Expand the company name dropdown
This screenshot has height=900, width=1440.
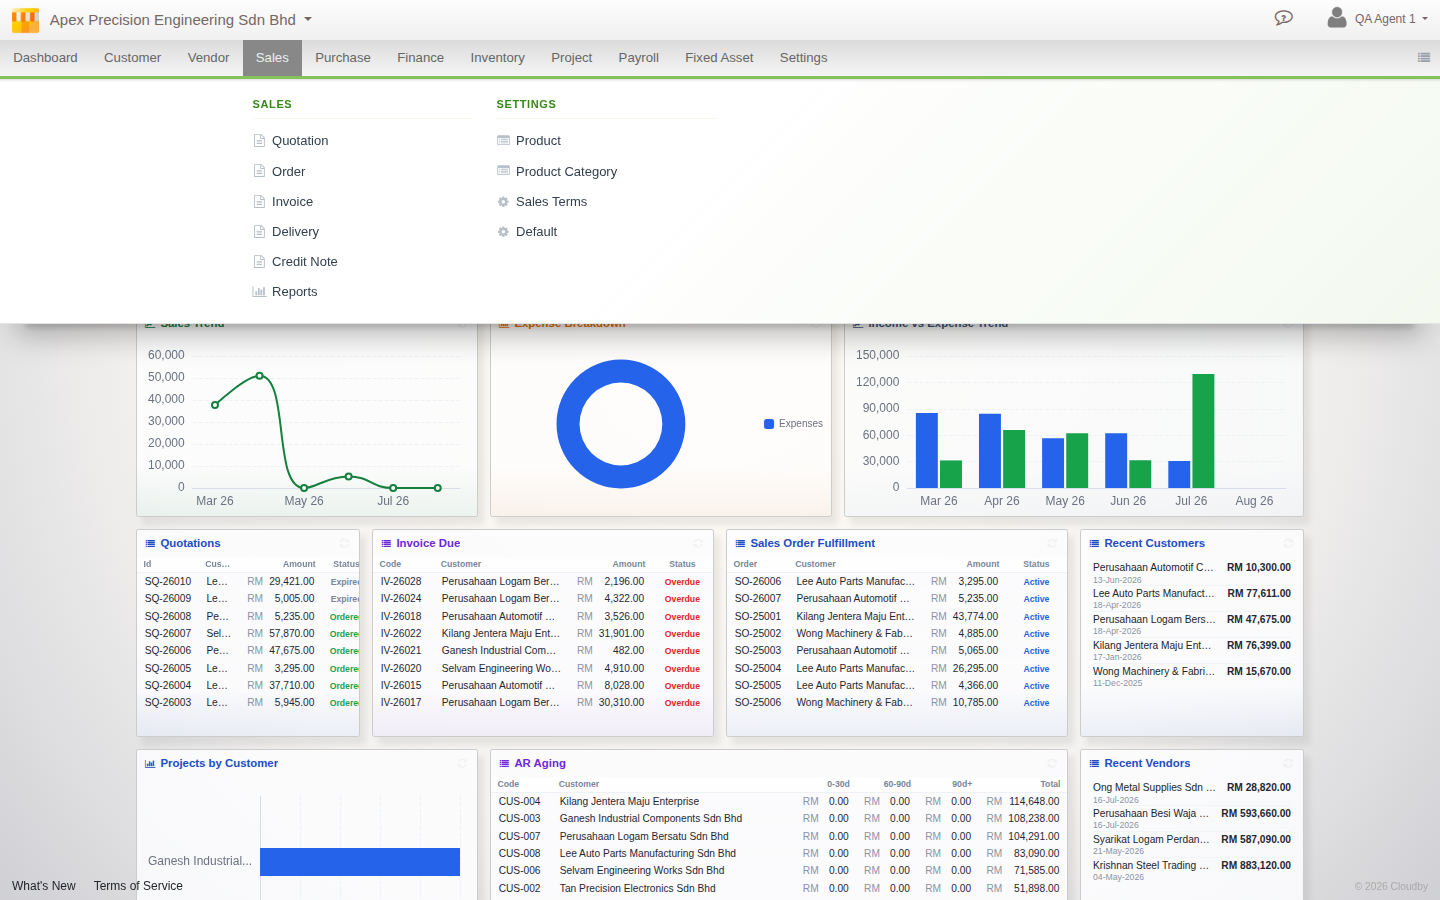(x=308, y=20)
